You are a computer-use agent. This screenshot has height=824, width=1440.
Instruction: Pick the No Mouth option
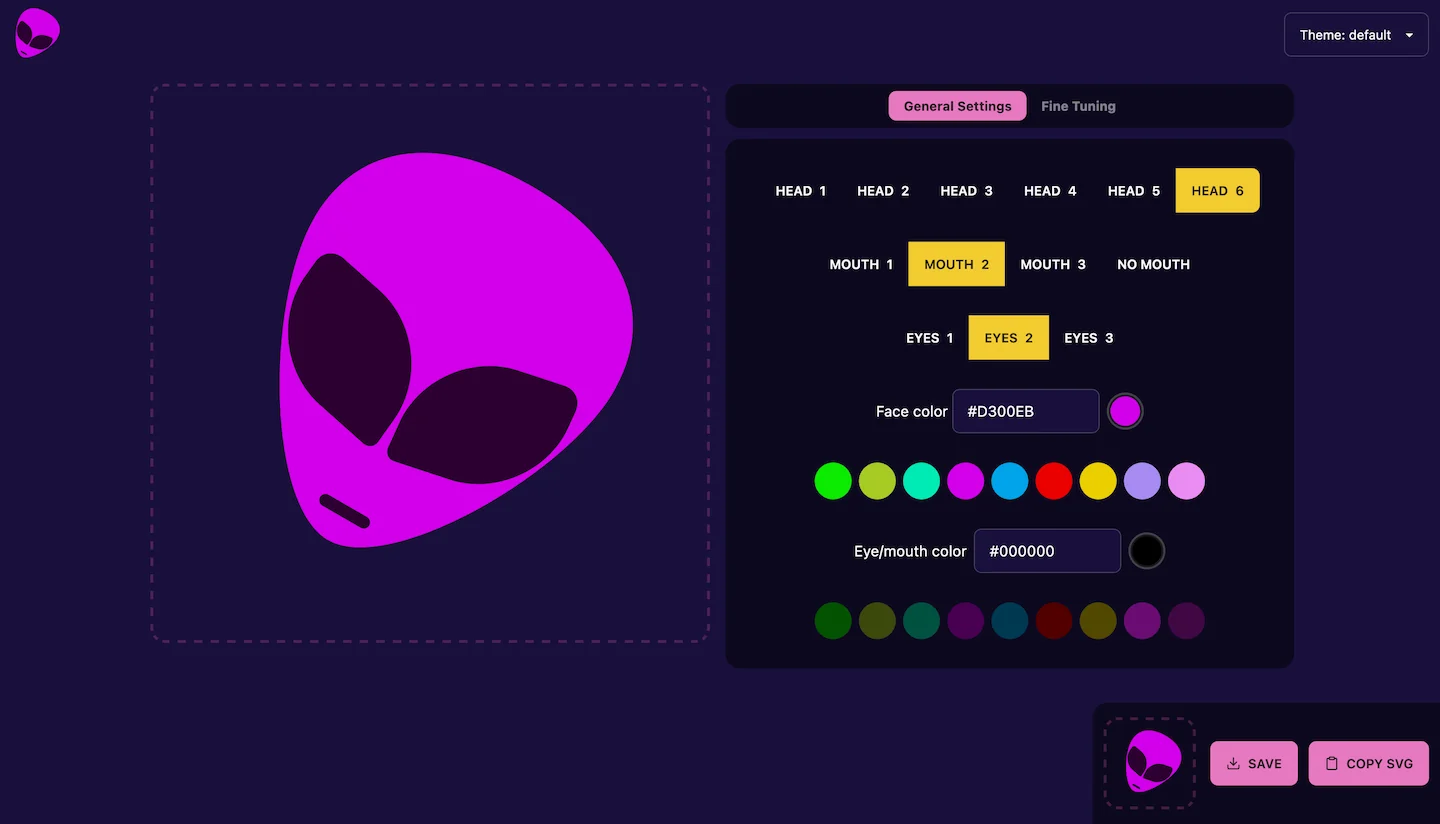tap(1153, 265)
